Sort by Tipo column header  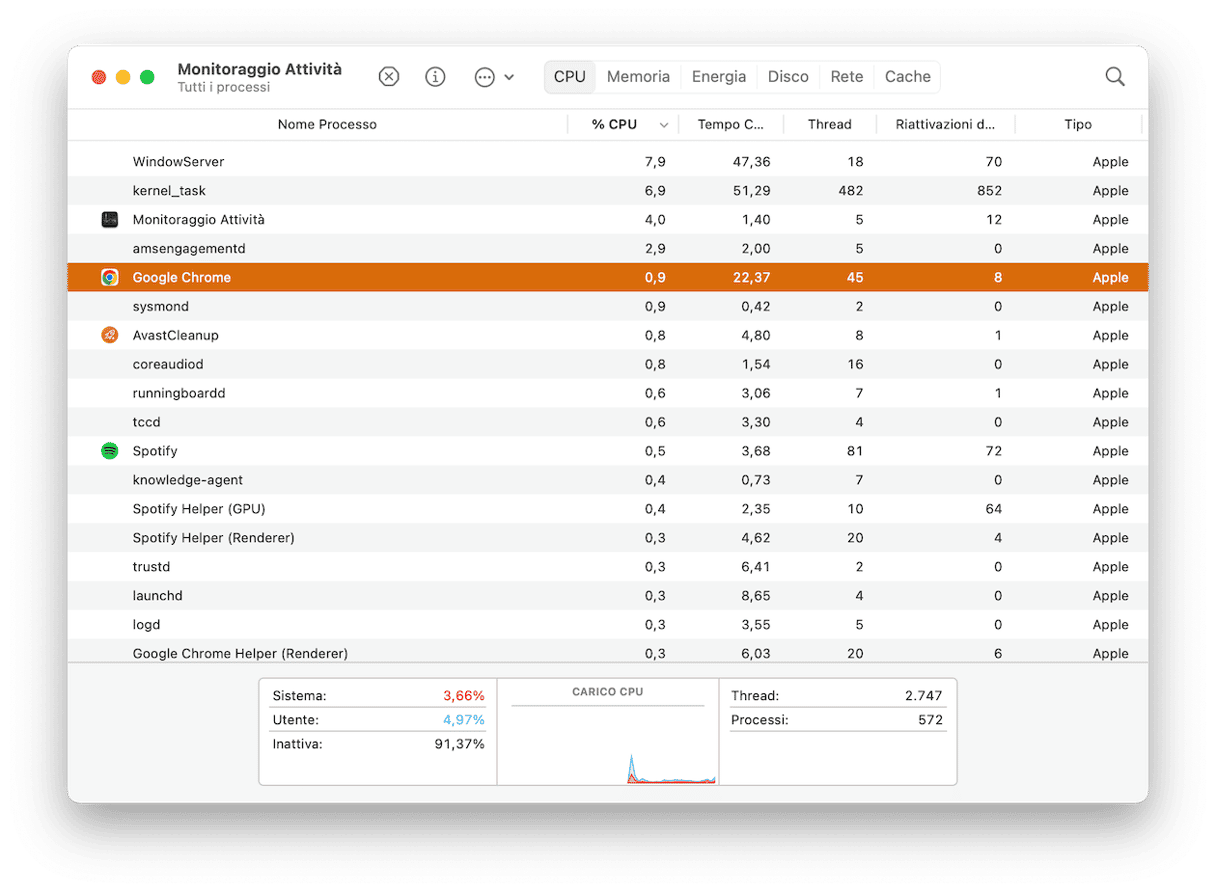pos(1078,125)
